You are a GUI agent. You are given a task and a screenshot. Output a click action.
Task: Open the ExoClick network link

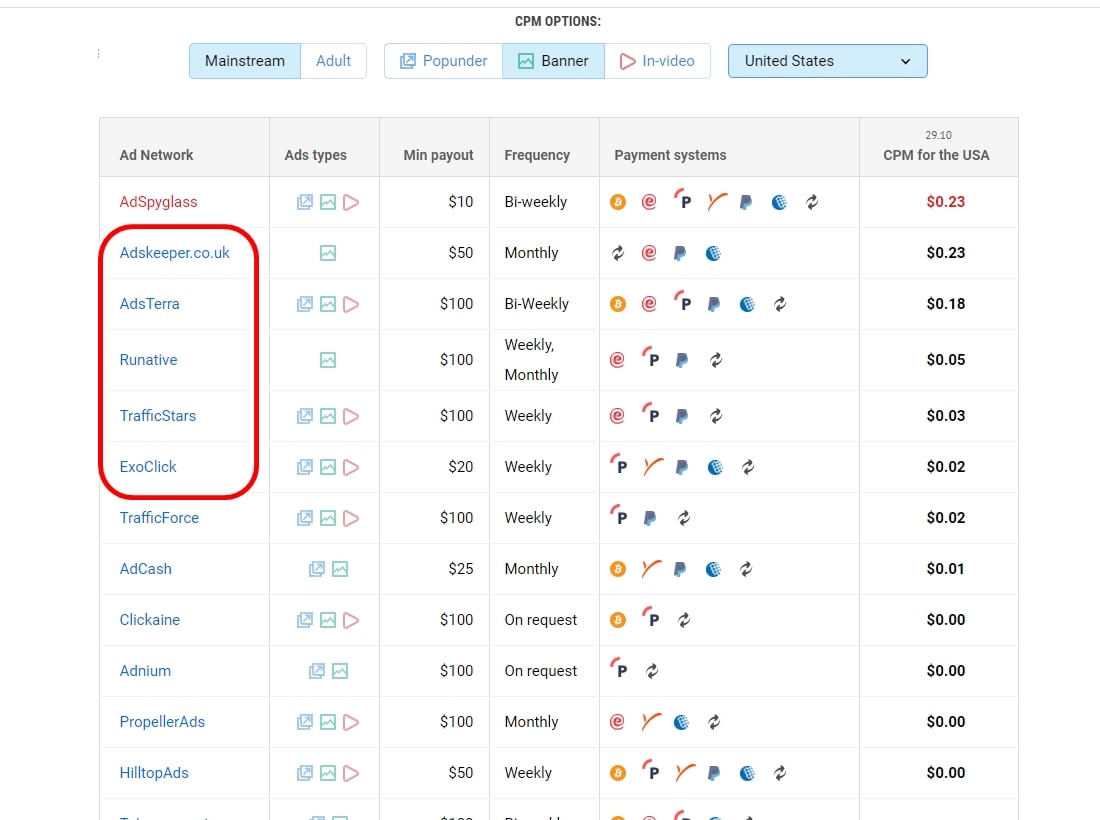(148, 467)
